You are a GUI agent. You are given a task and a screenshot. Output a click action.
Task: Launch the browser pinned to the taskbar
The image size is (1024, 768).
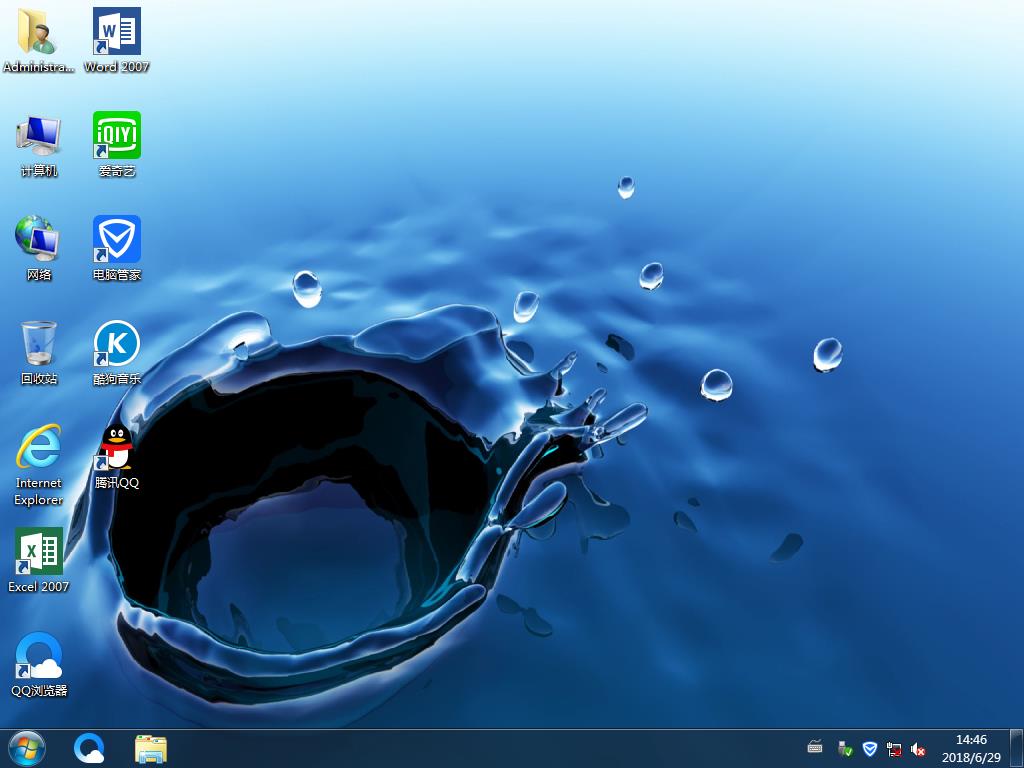(89, 748)
